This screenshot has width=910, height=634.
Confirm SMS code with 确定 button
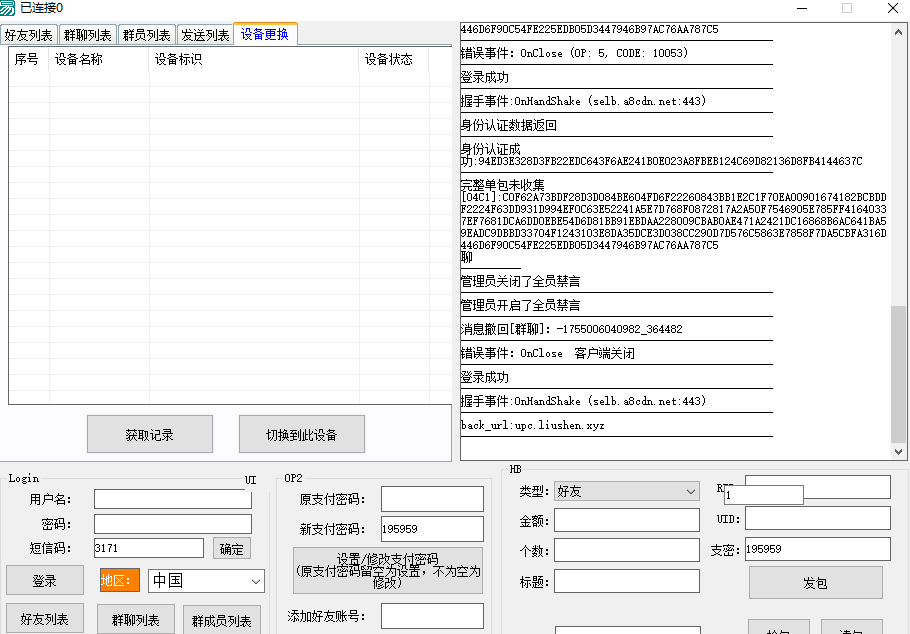coord(231,548)
